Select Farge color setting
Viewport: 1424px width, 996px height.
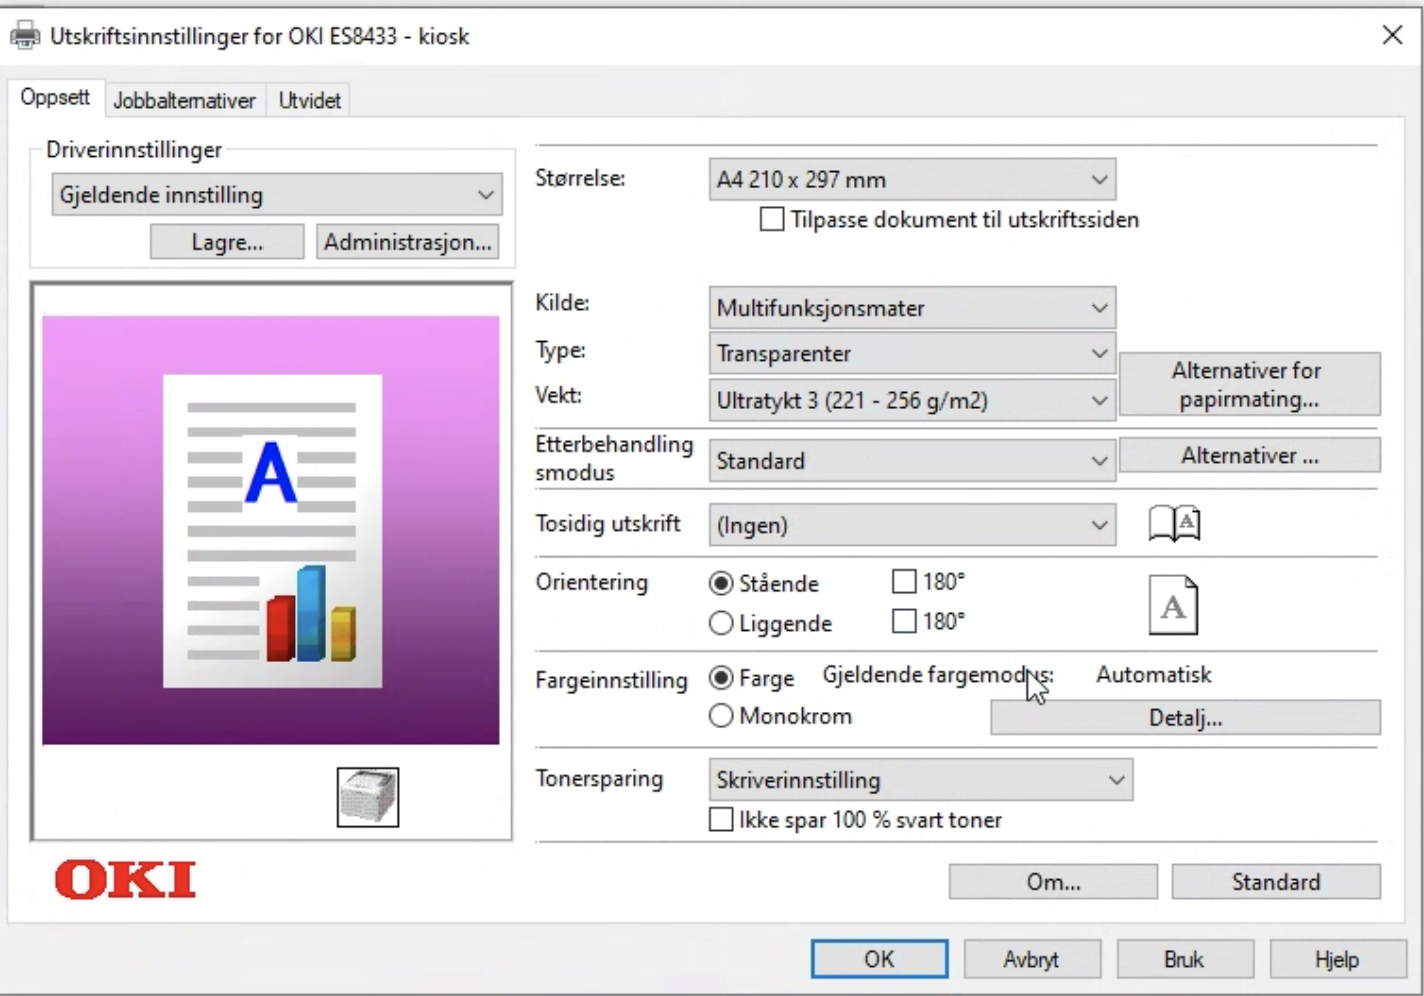[x=721, y=678]
